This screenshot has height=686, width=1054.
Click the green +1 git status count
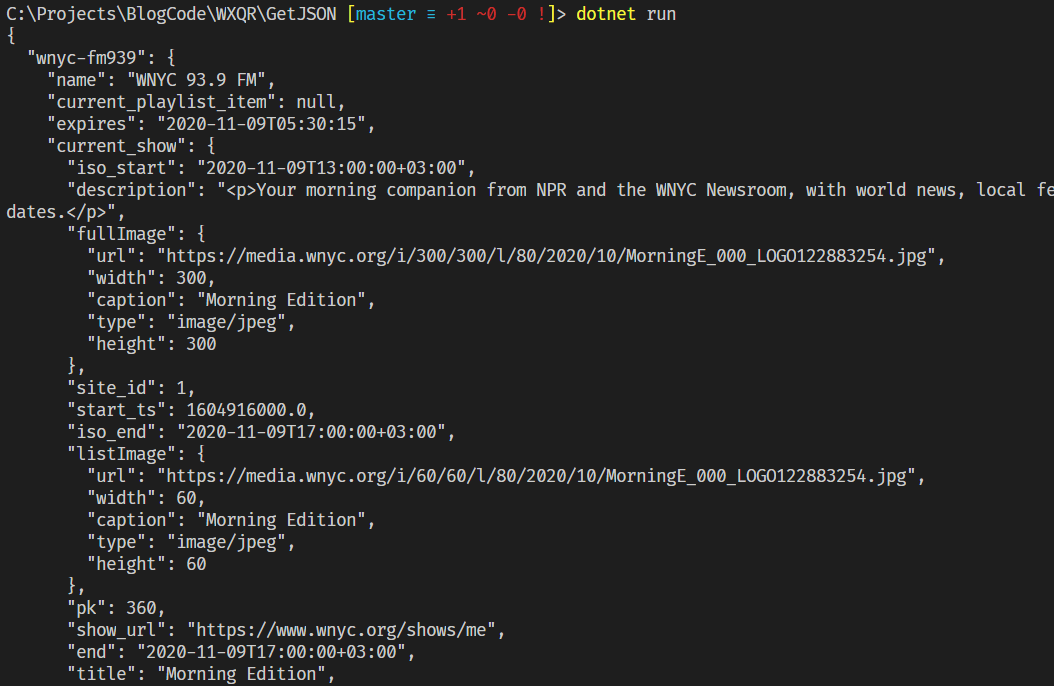(456, 14)
